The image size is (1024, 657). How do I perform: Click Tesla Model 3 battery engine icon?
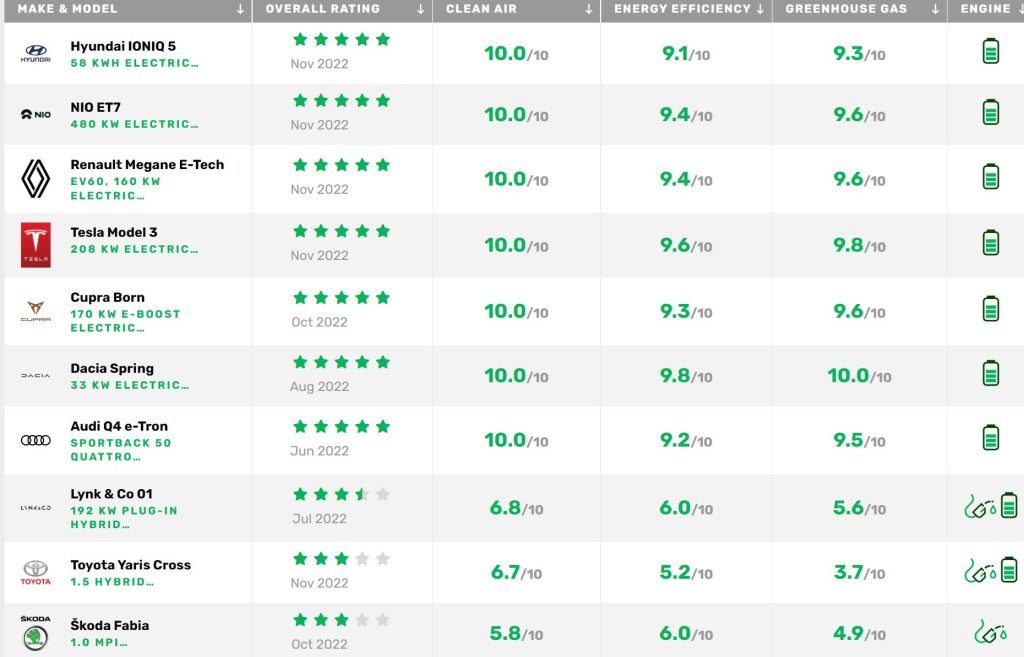(x=991, y=242)
